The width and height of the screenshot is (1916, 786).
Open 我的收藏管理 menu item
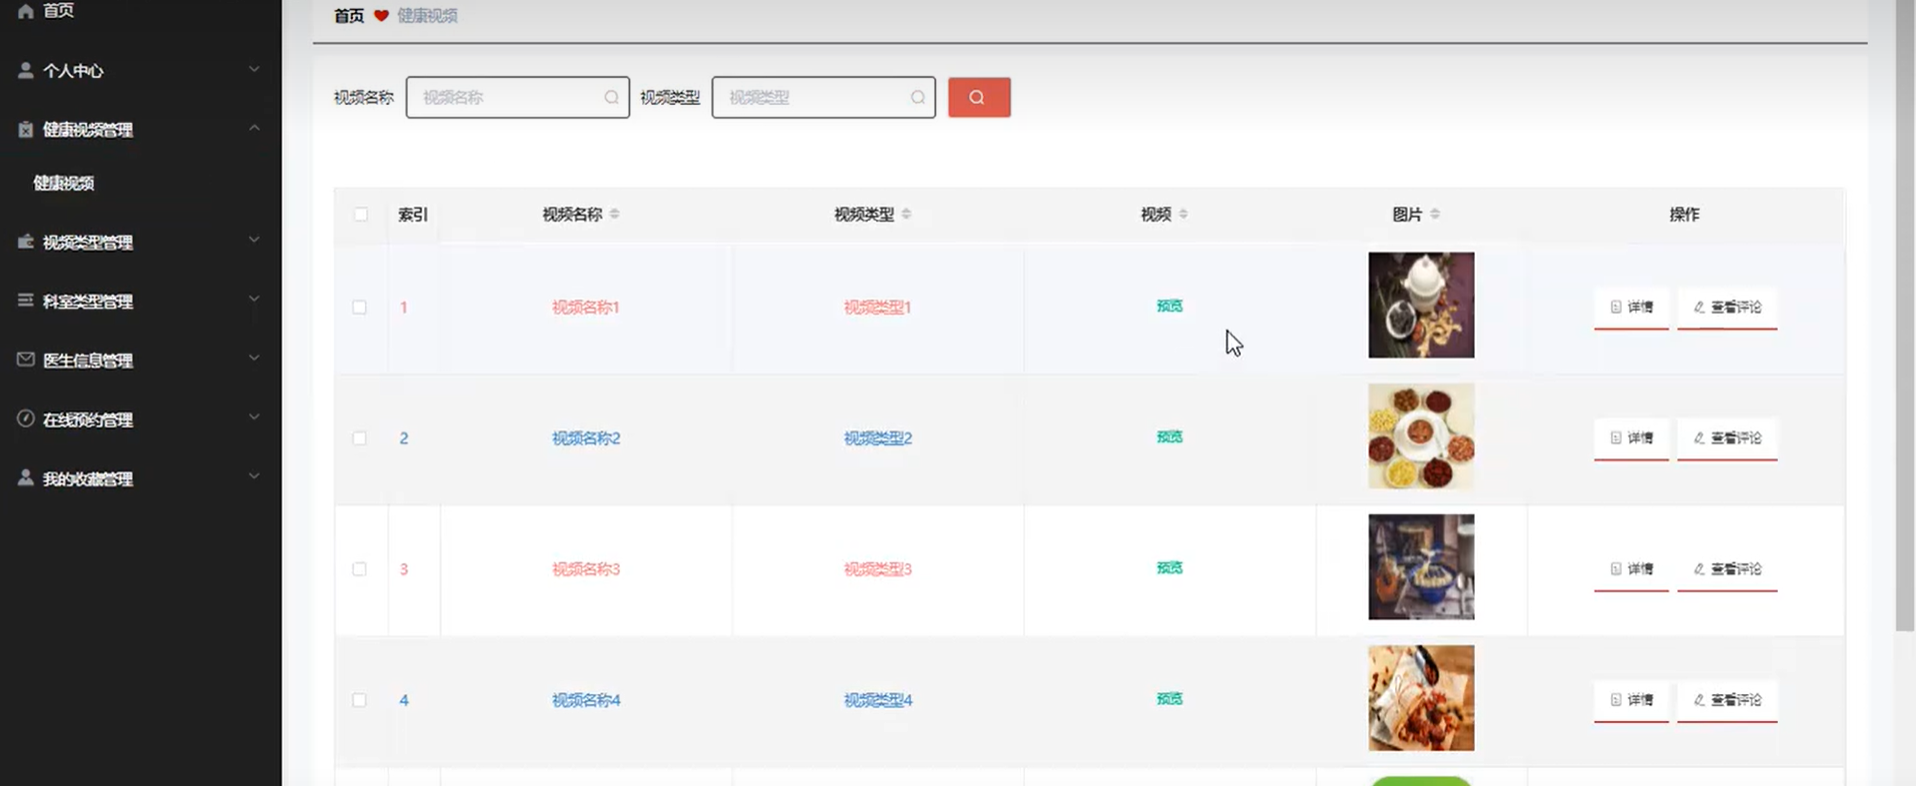[x=140, y=478]
